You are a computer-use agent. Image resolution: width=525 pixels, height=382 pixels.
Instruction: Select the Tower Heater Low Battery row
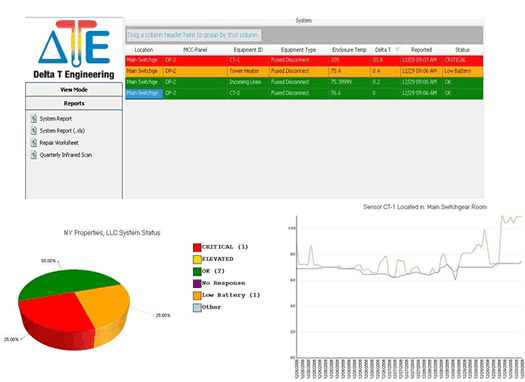pyautogui.click(x=304, y=71)
